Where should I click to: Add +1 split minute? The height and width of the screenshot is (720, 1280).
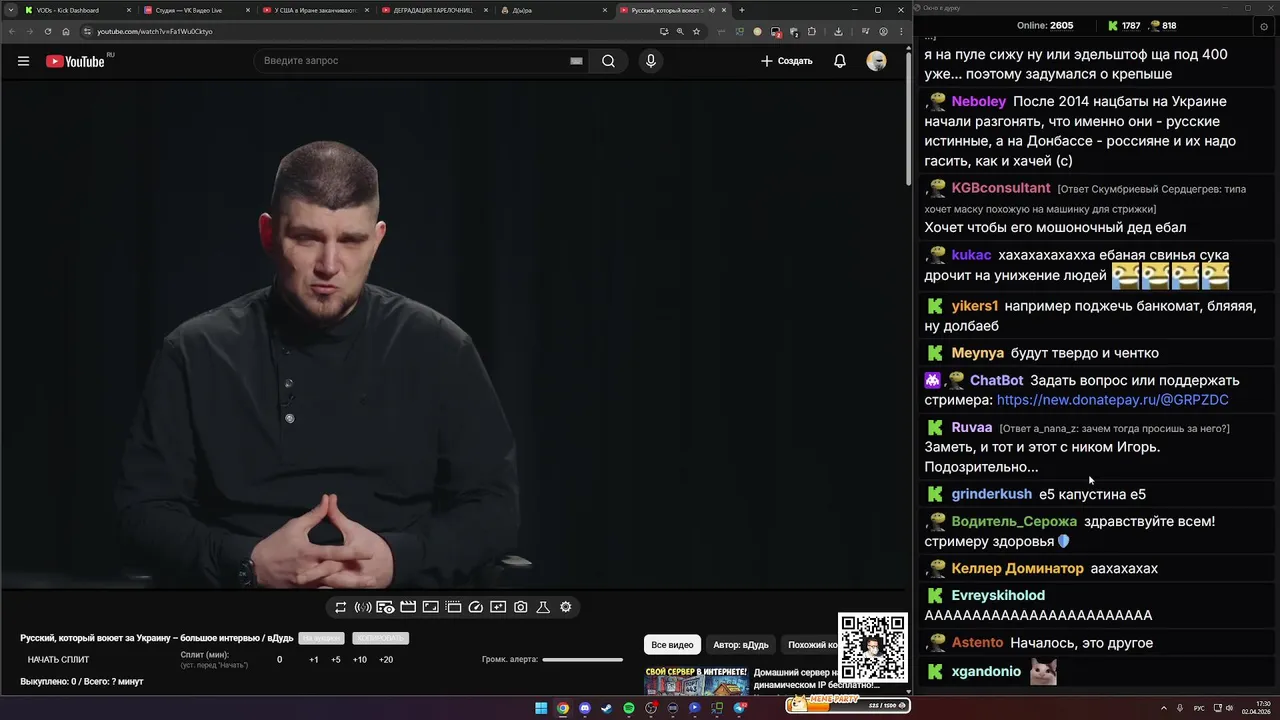coord(313,659)
